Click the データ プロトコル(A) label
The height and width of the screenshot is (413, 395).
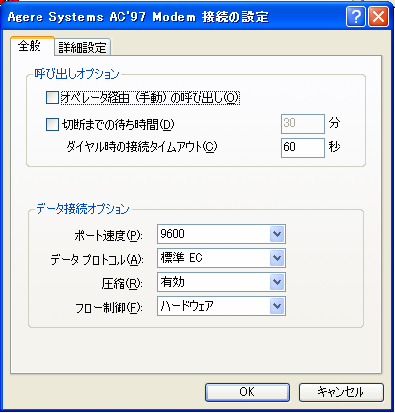(97, 260)
